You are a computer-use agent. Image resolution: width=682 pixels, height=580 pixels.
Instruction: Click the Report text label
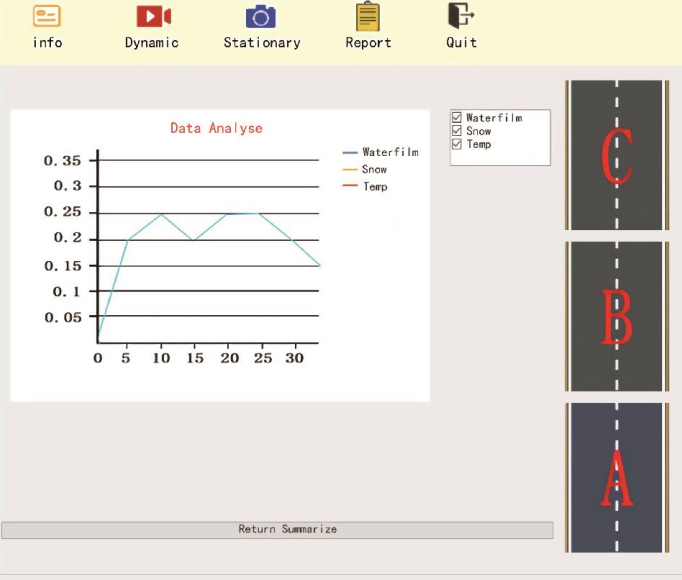368,42
